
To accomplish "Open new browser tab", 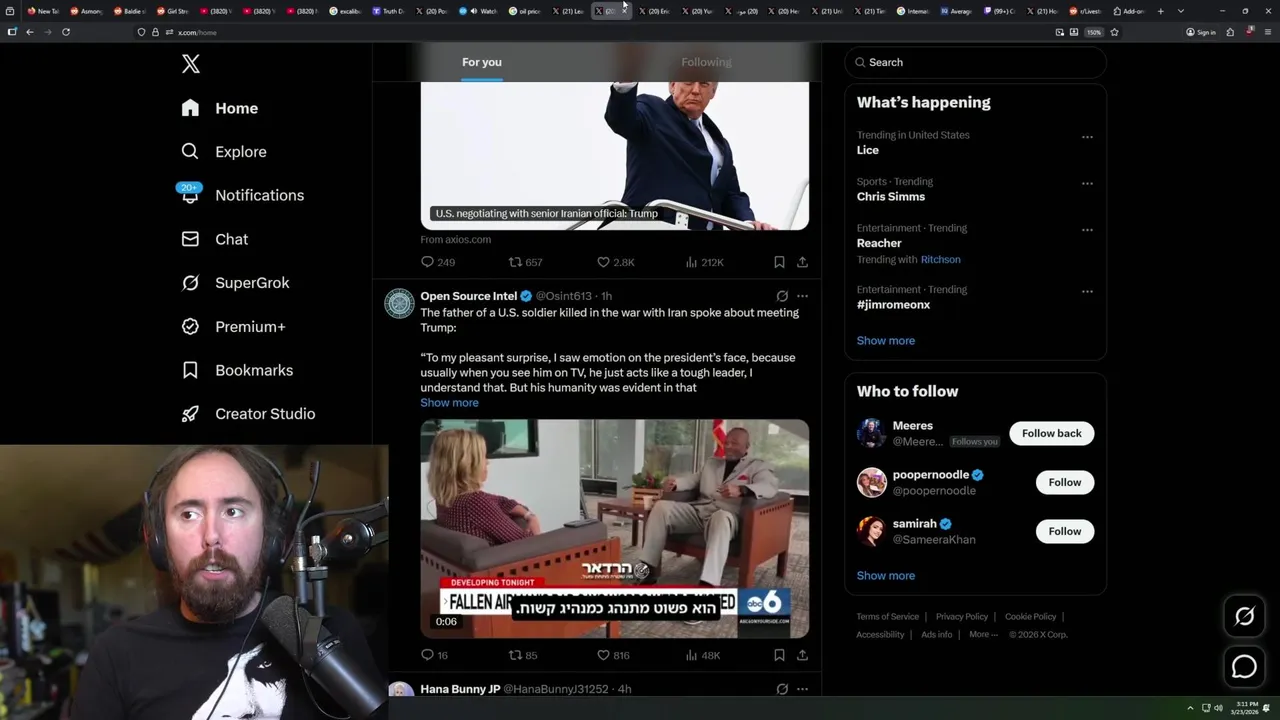I will coord(1160,11).
